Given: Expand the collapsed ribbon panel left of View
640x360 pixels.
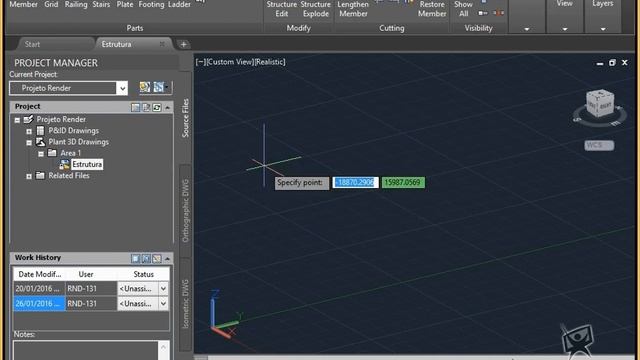Looking at the screenshot, I should click(527, 29).
